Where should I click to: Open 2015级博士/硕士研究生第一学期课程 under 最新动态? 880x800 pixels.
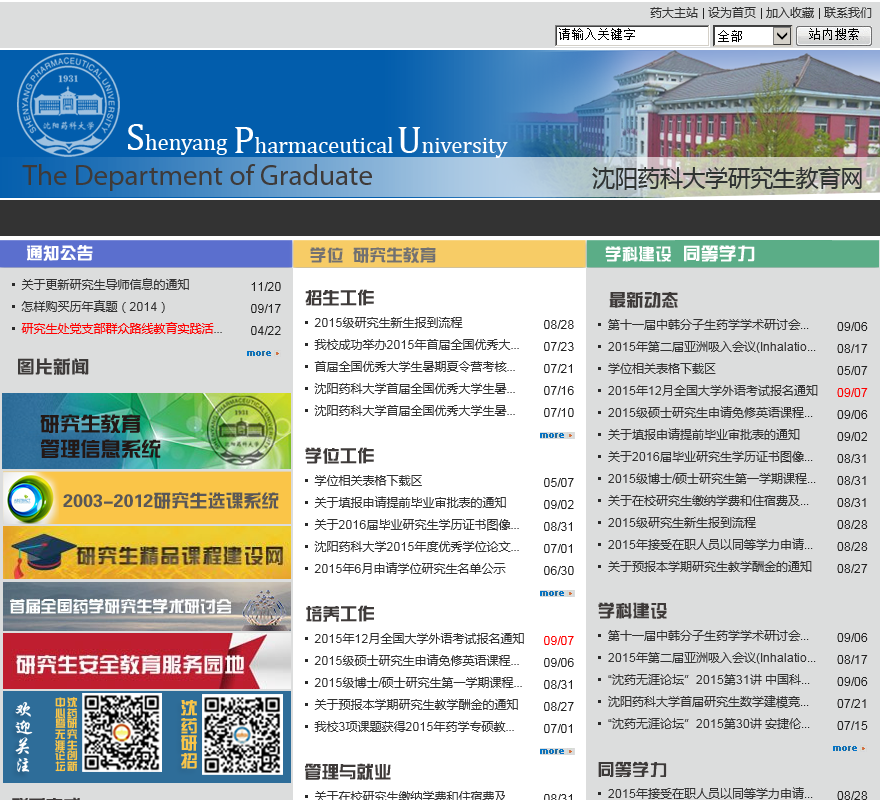tap(711, 478)
